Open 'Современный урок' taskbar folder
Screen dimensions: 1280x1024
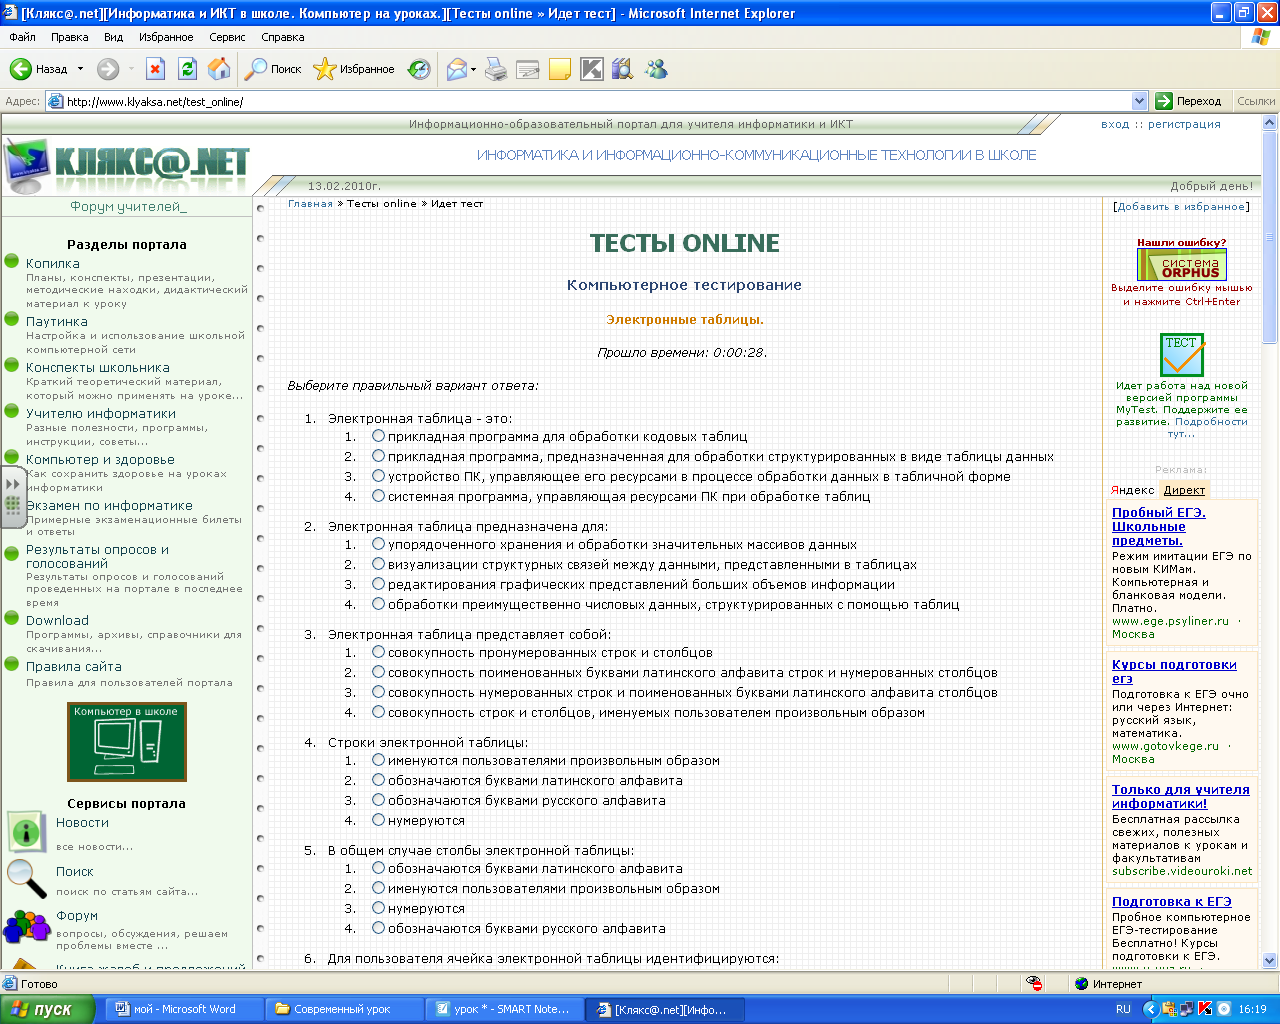[344, 1009]
